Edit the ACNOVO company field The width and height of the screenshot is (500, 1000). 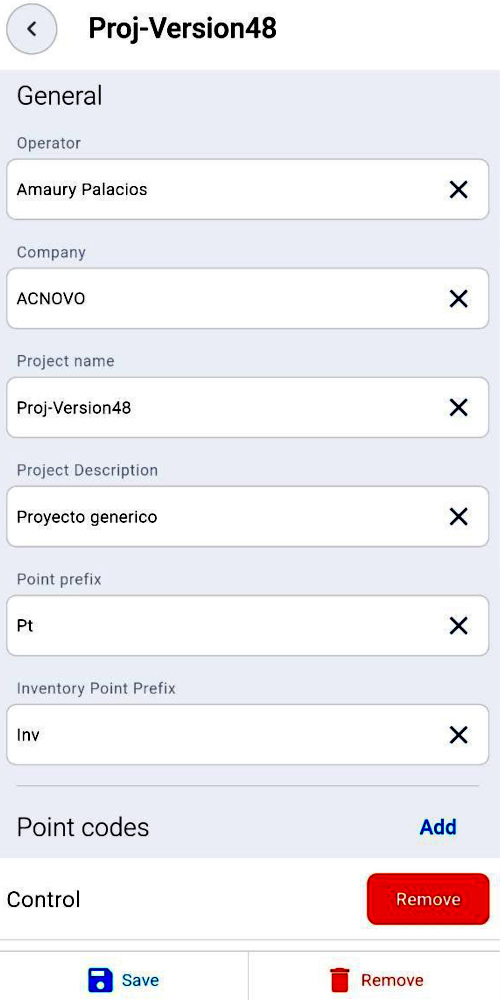click(x=247, y=298)
